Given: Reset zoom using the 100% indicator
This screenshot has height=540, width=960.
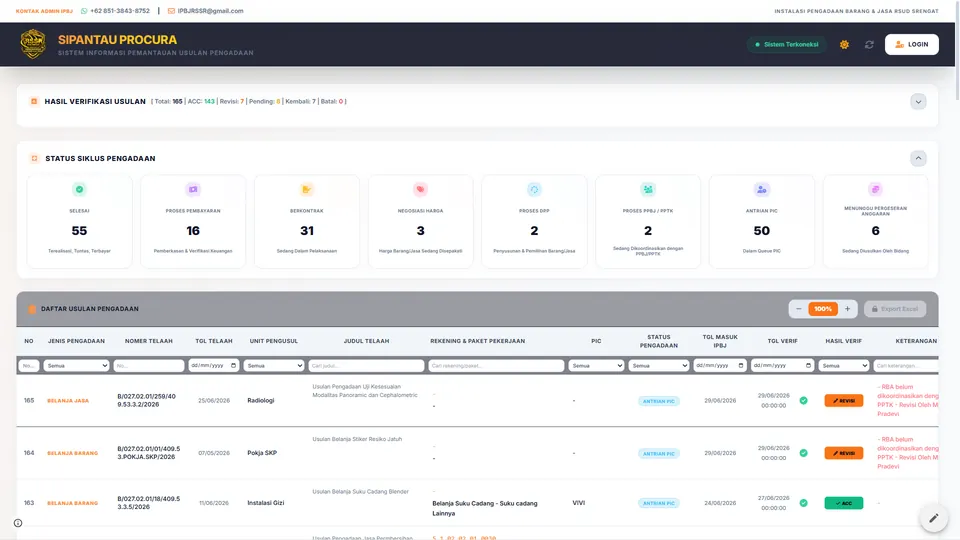Looking at the screenshot, I should (823, 309).
